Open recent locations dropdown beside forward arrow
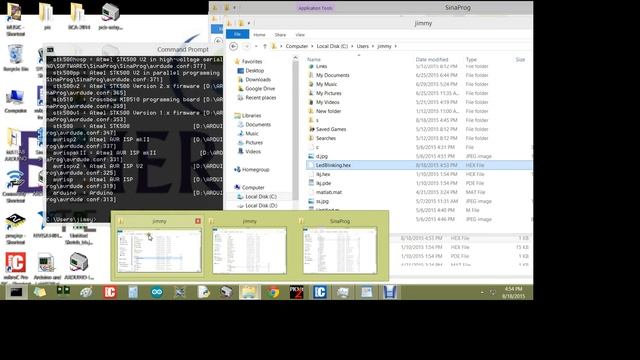640x360 pixels. click(x=256, y=46)
